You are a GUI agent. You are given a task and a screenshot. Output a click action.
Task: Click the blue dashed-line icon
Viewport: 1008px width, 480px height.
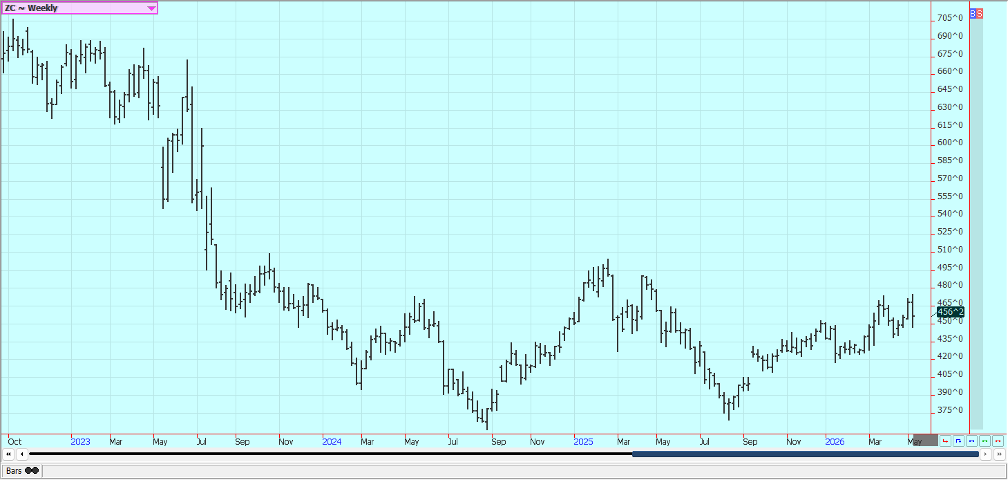tap(971, 441)
